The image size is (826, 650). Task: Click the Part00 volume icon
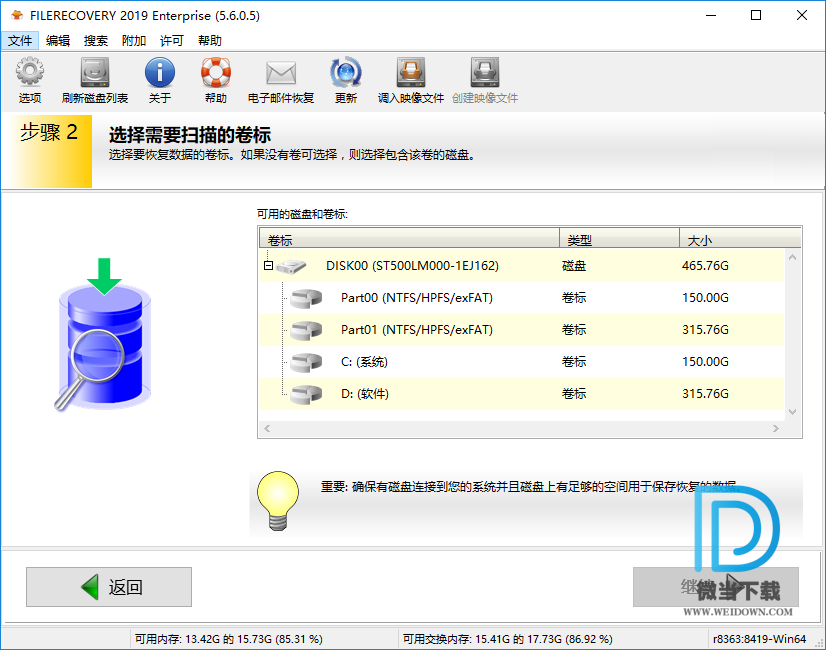coord(307,298)
